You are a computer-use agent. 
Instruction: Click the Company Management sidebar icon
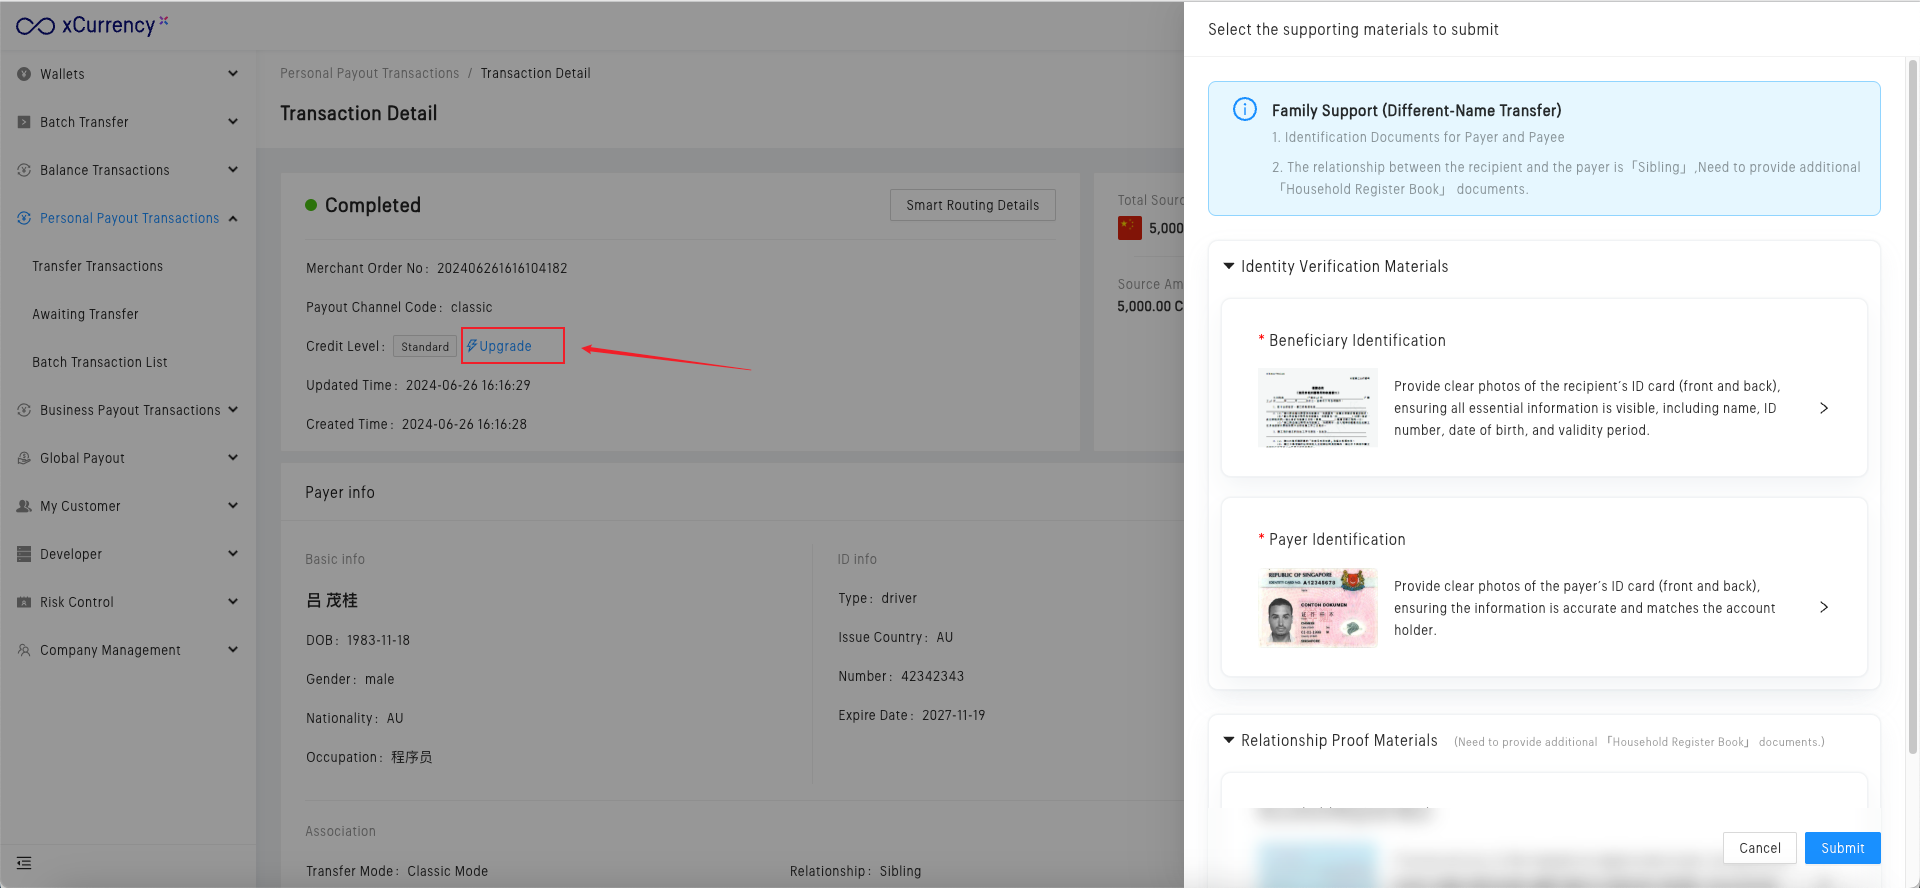pos(24,650)
